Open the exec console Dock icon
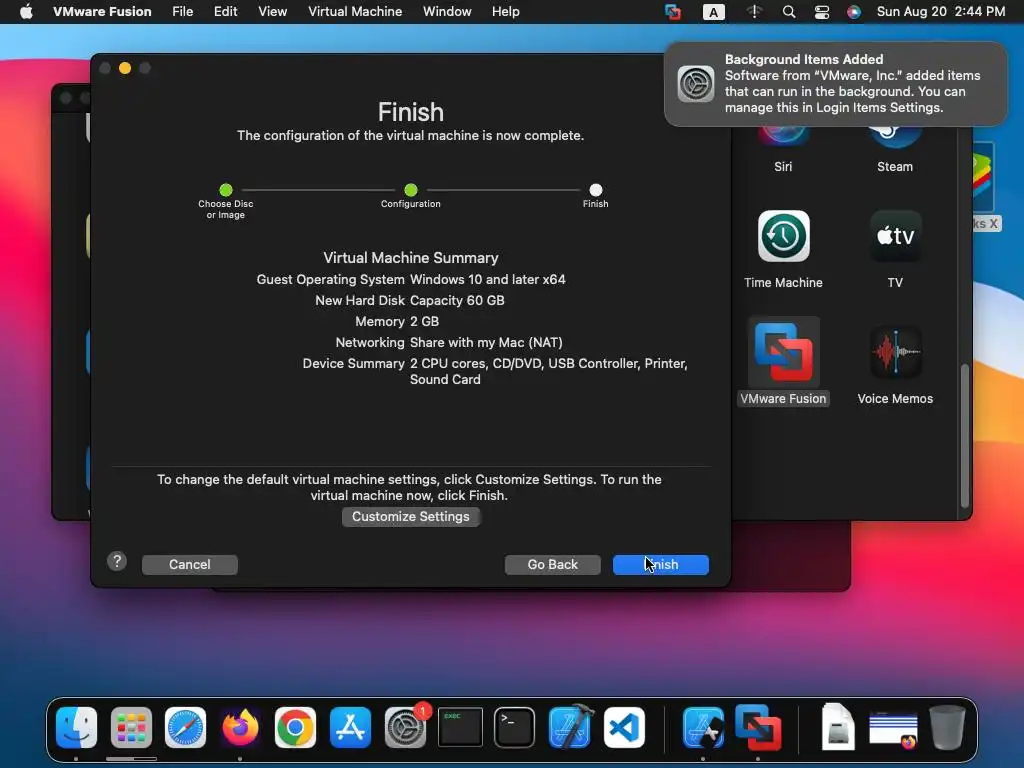 pos(460,727)
